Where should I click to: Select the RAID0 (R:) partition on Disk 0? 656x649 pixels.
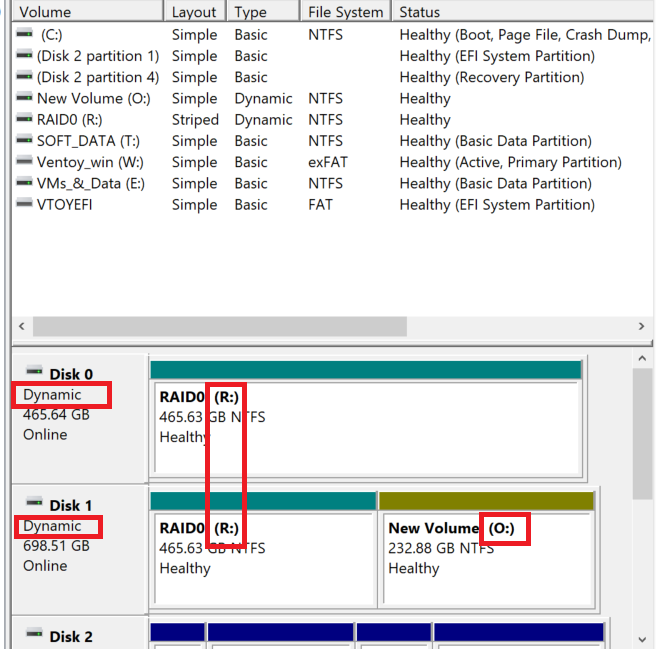click(x=366, y=427)
